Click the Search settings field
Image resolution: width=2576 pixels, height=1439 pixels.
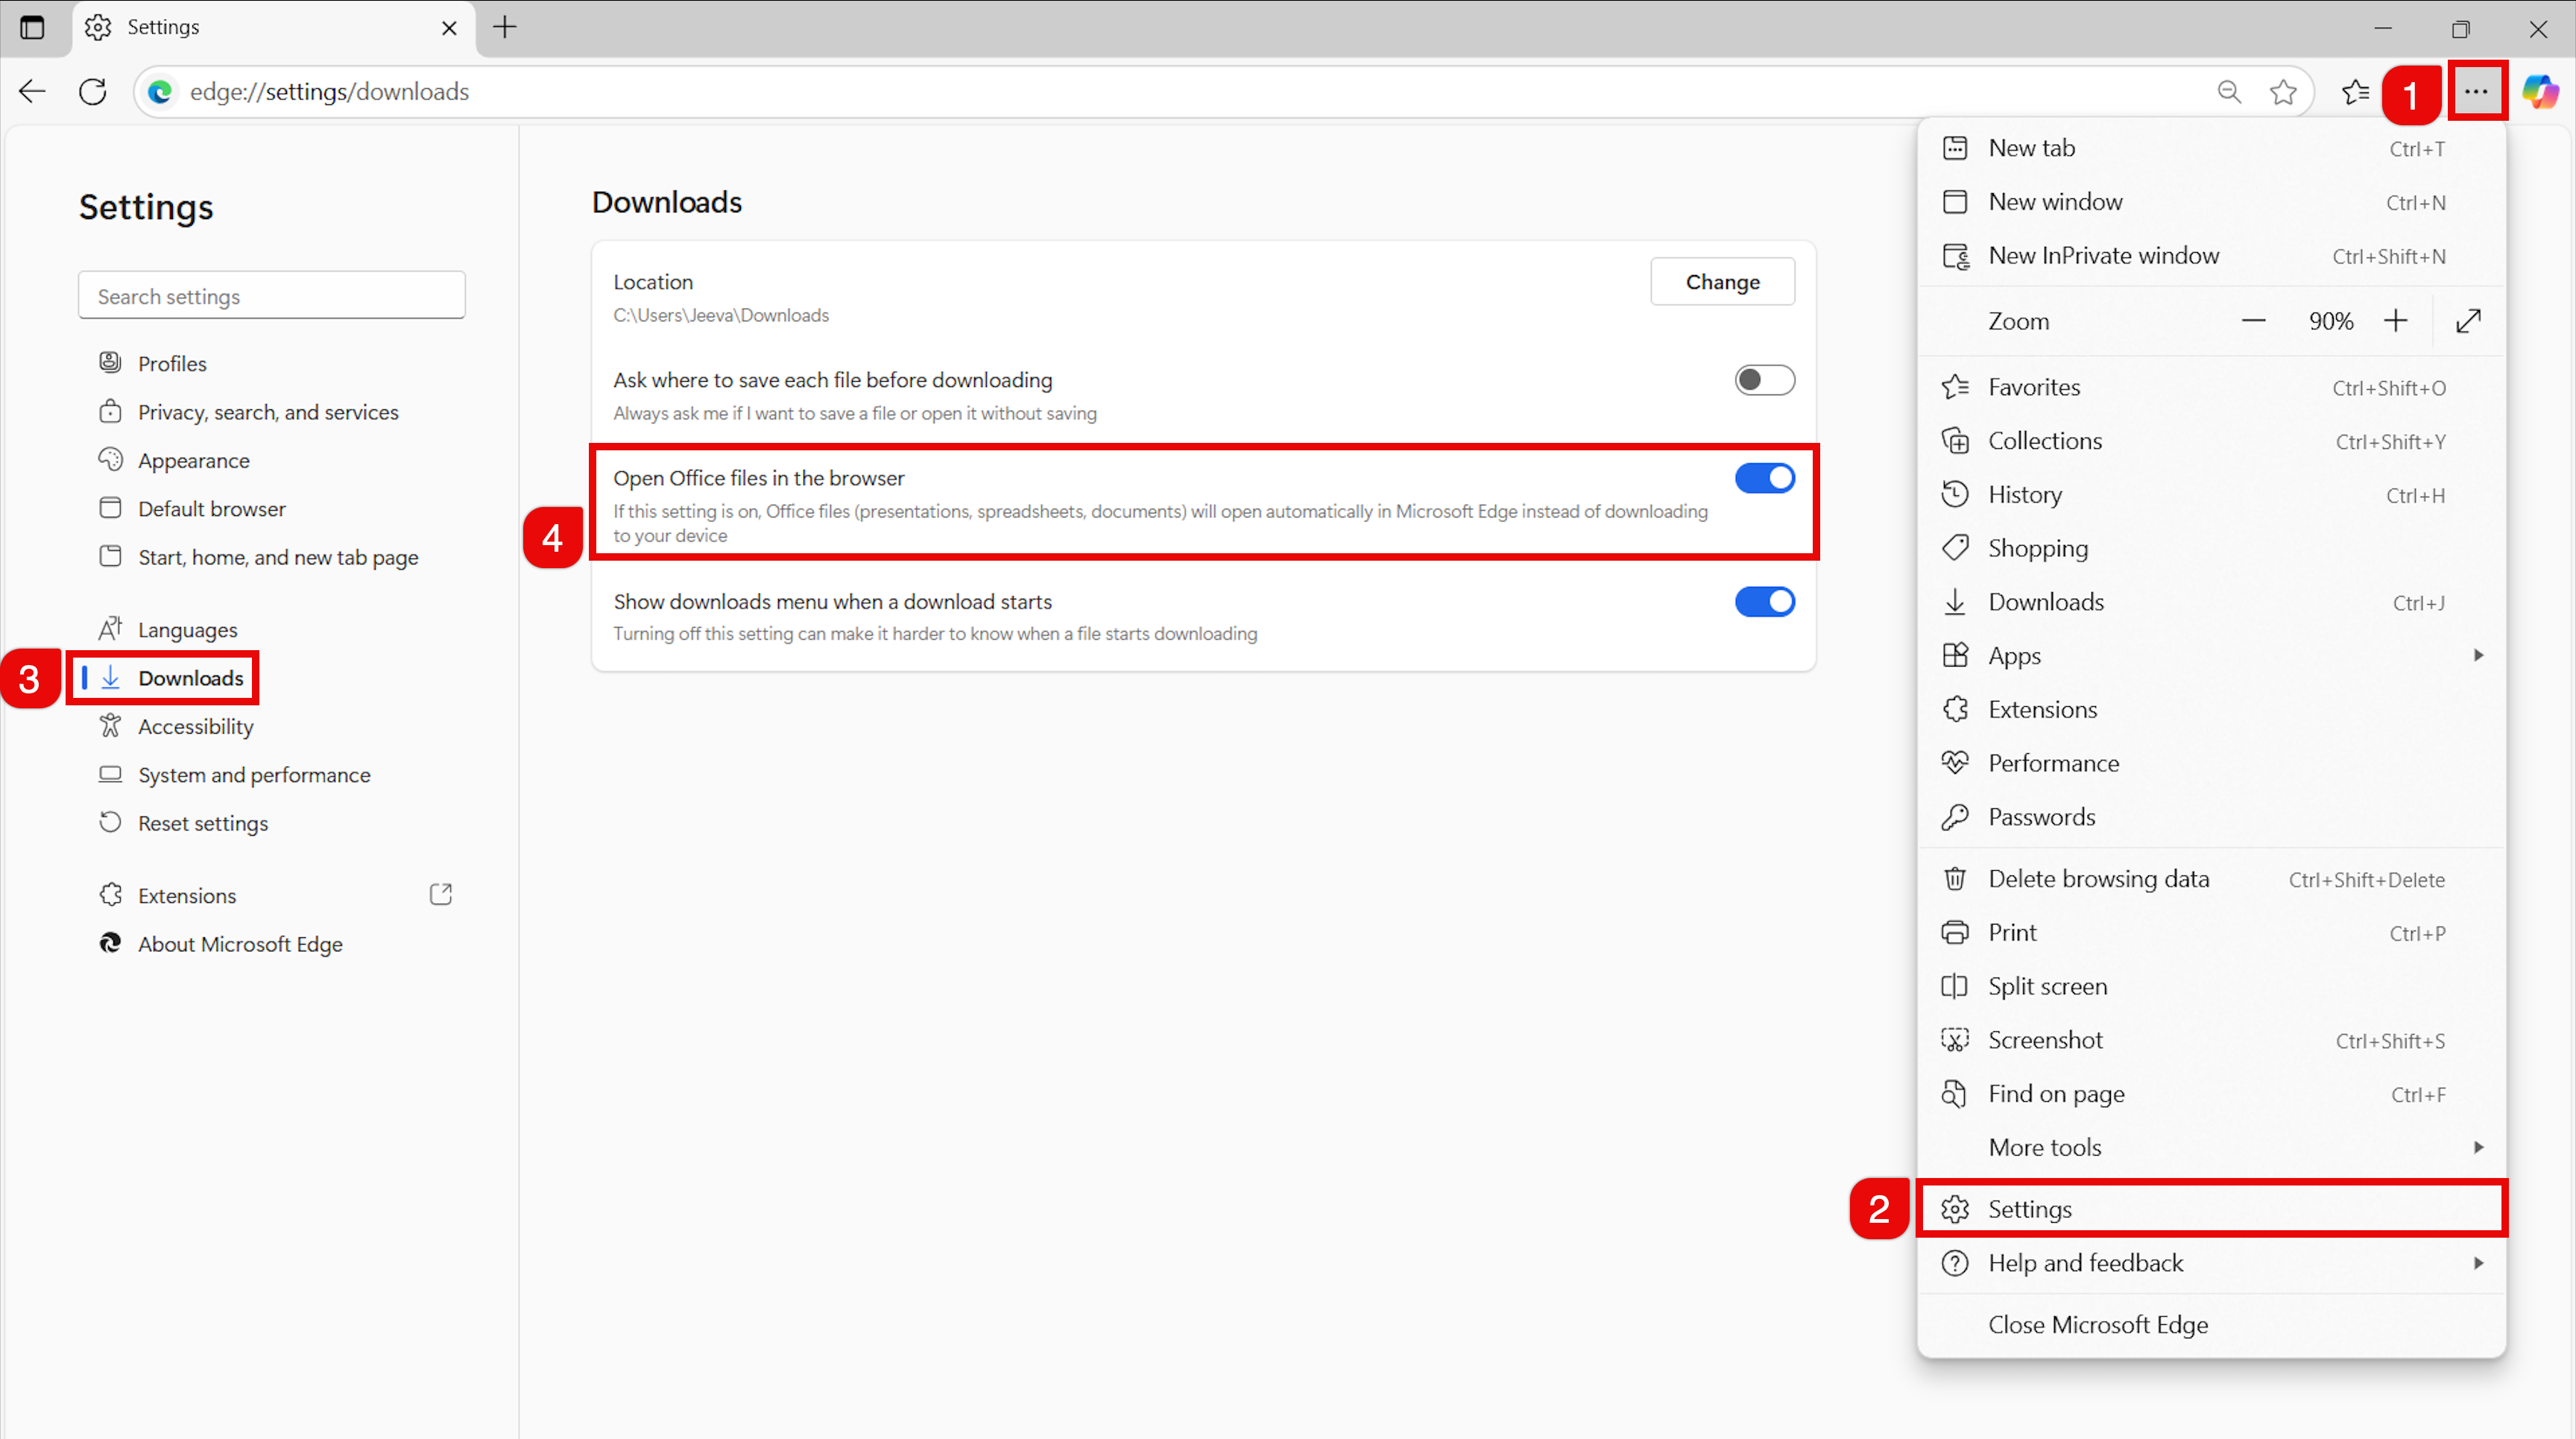coord(271,295)
